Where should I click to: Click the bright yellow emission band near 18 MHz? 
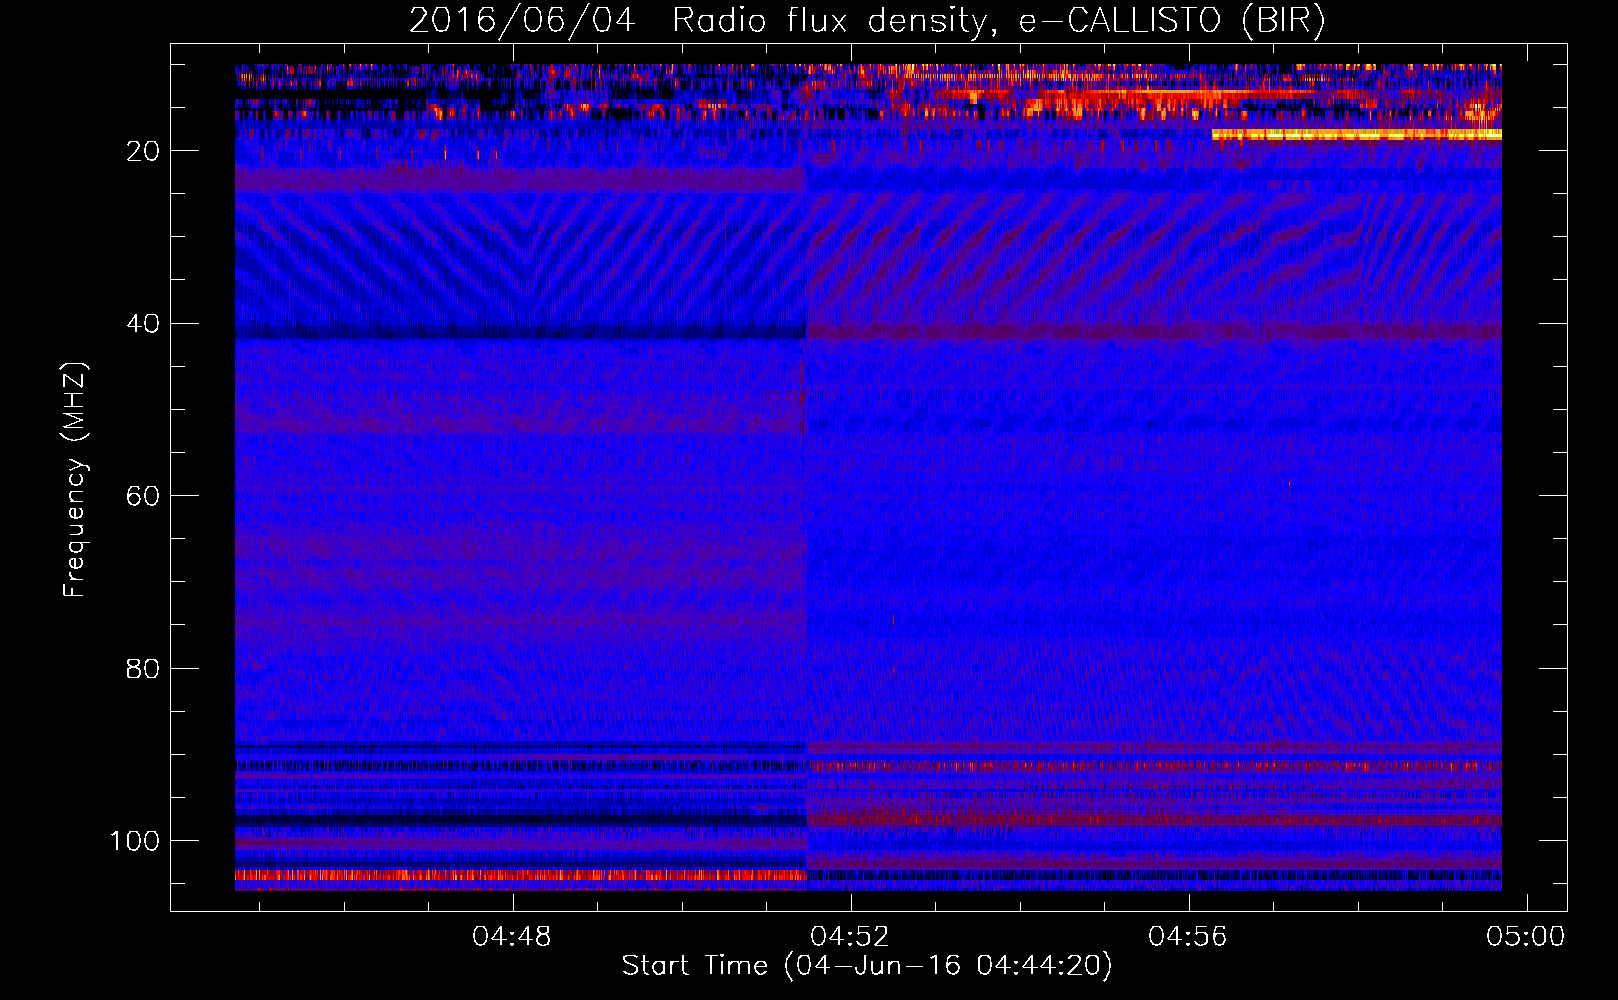click(x=1356, y=134)
